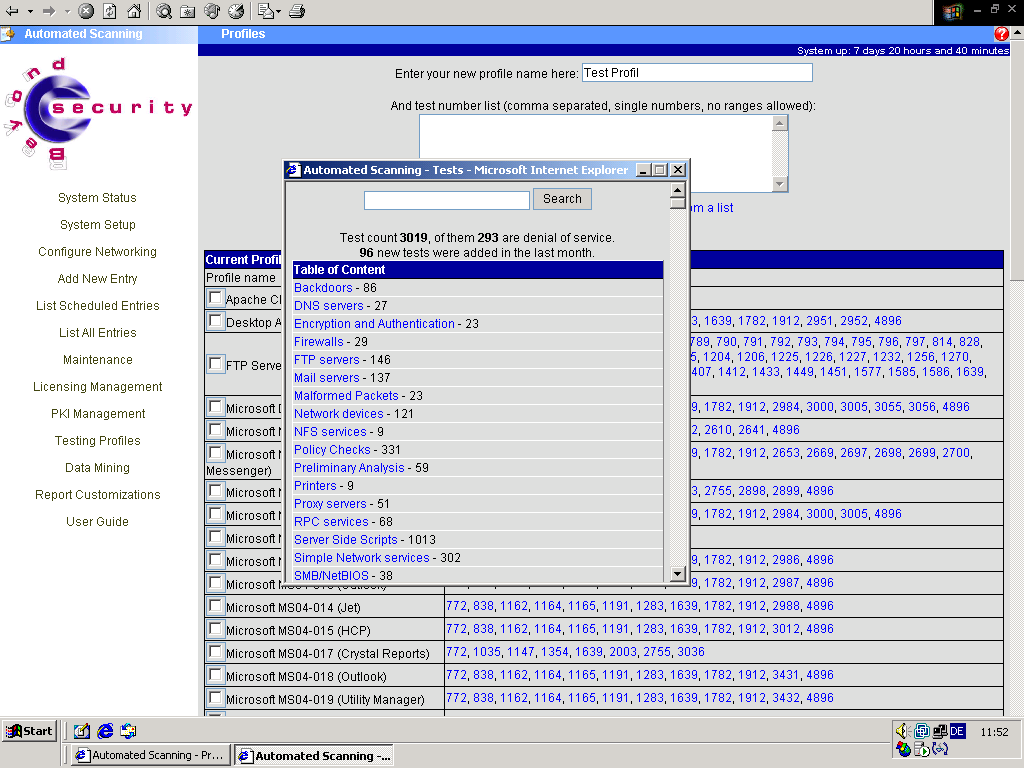Open the Encryption and Authentication link

[374, 324]
